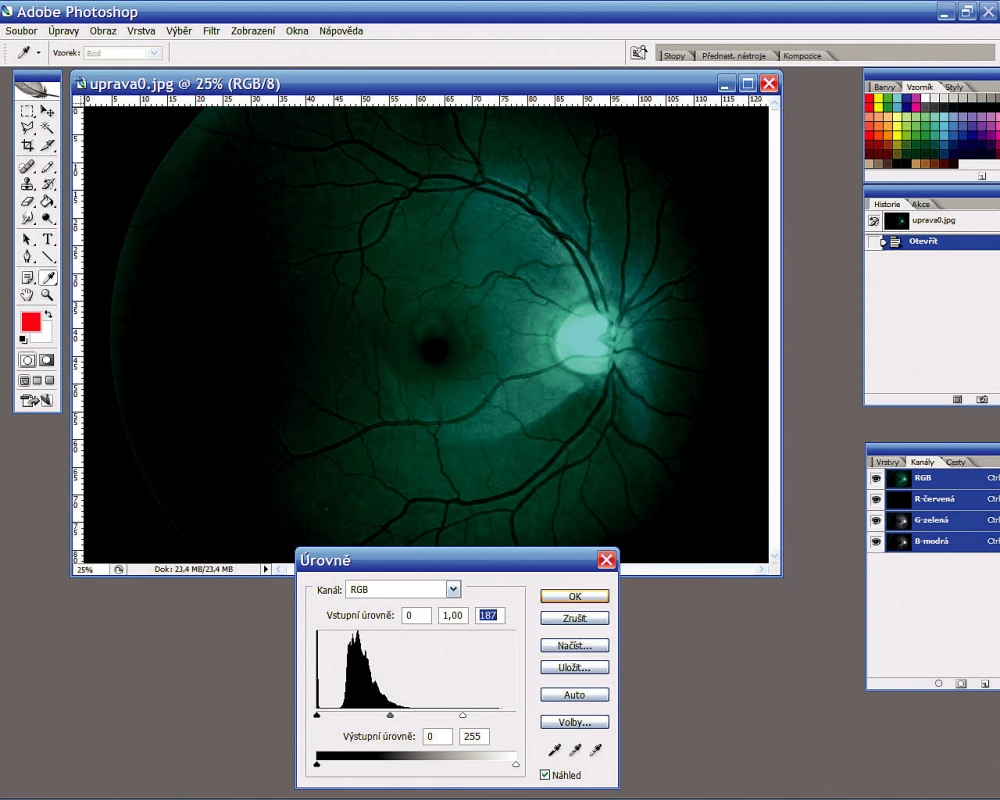
Task: Select the Zoom magnifier tool
Action: (47, 295)
